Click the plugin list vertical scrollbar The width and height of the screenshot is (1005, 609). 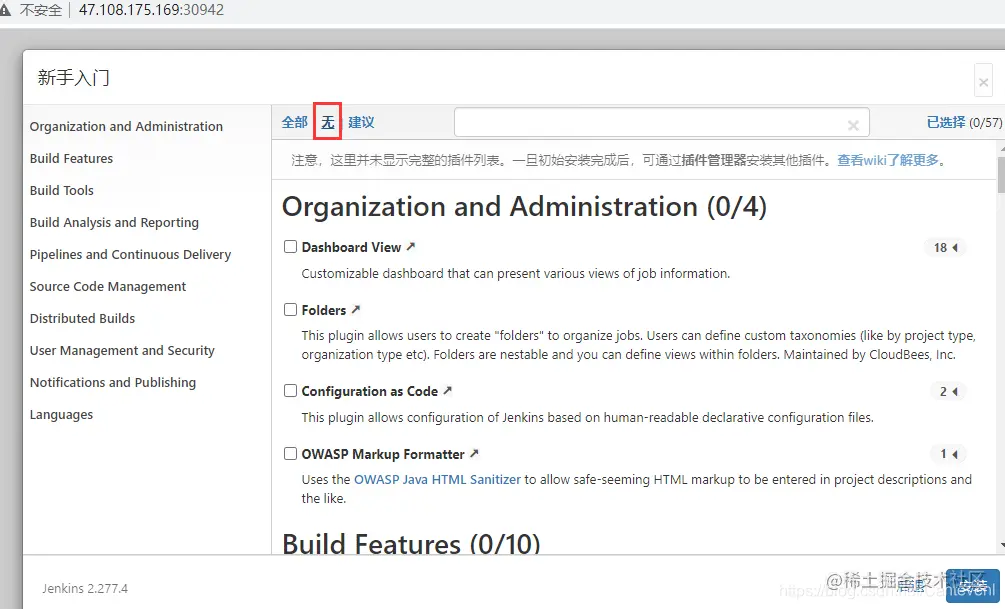click(x=1001, y=173)
